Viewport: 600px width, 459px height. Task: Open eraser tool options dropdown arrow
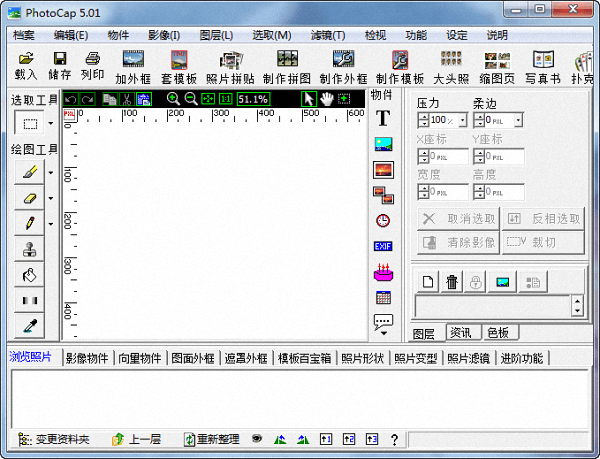tap(51, 198)
